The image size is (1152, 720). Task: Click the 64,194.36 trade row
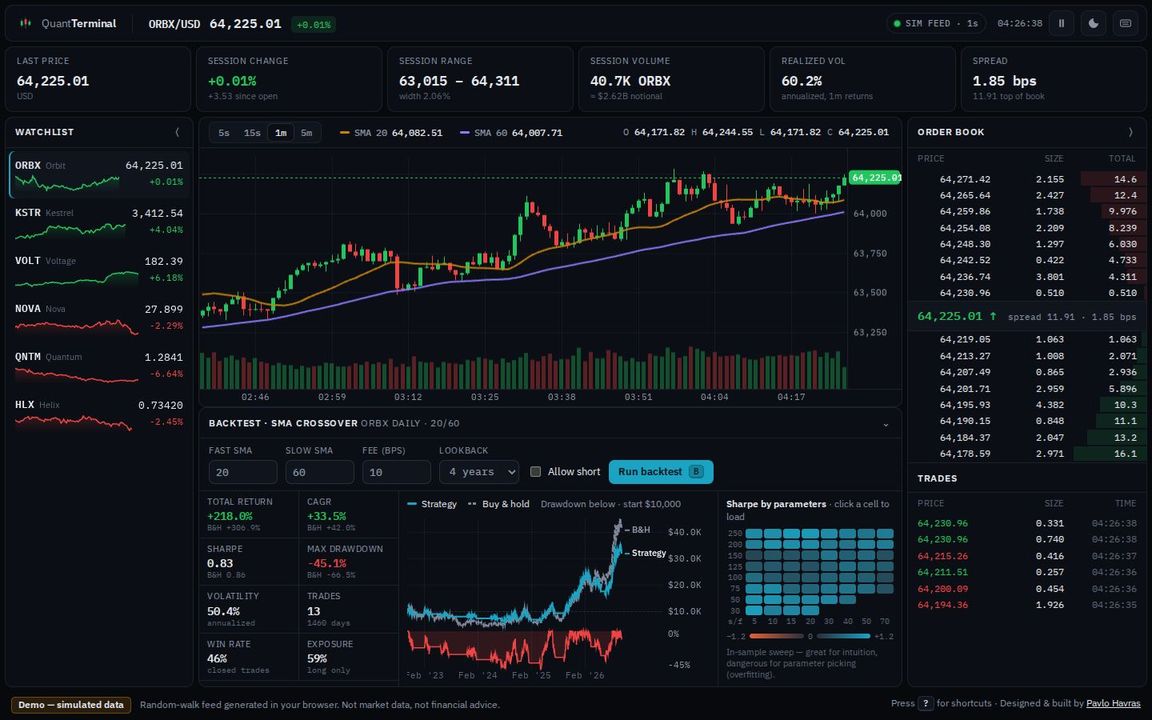pos(1027,605)
